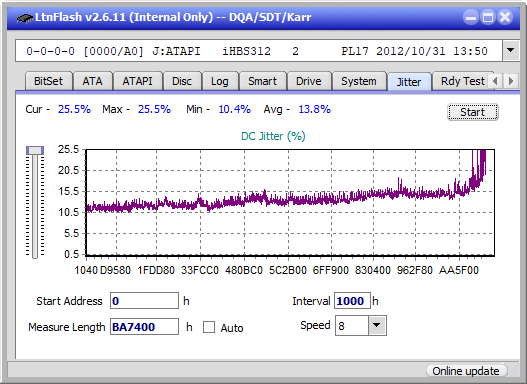This screenshot has height=384, width=527.
Task: Click the Interval value field
Action: coord(352,300)
